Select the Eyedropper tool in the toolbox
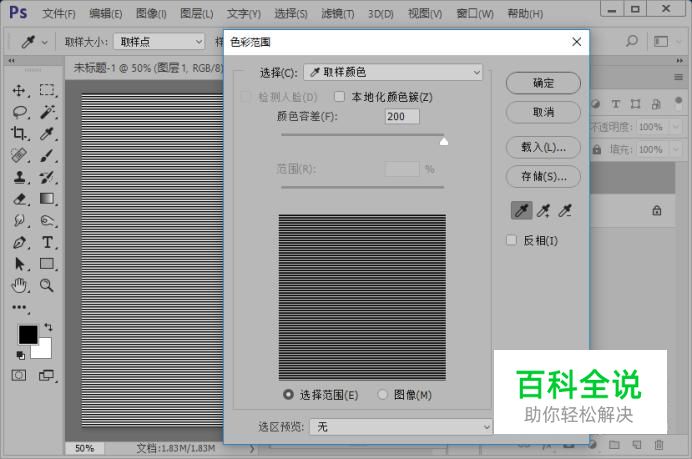The height and width of the screenshot is (459, 692). pyautogui.click(x=47, y=133)
